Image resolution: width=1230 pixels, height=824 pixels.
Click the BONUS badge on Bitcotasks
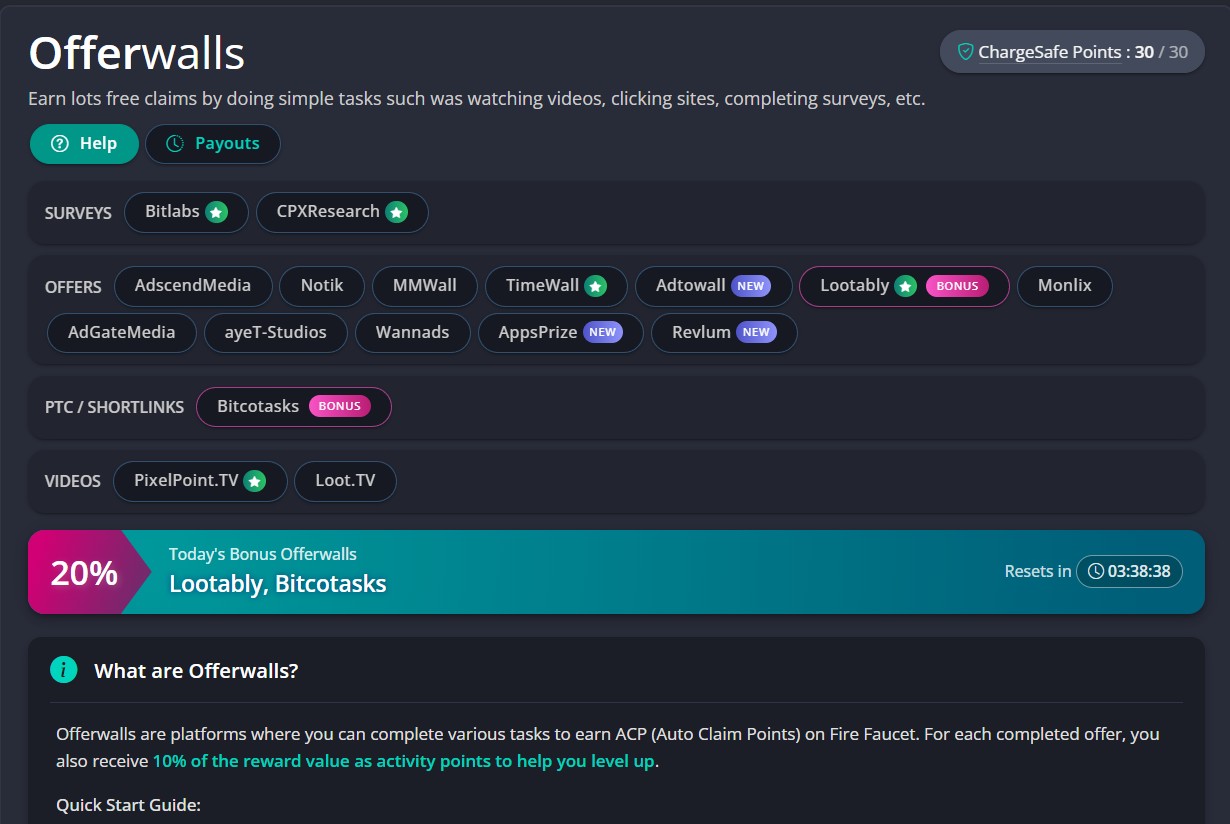339,407
